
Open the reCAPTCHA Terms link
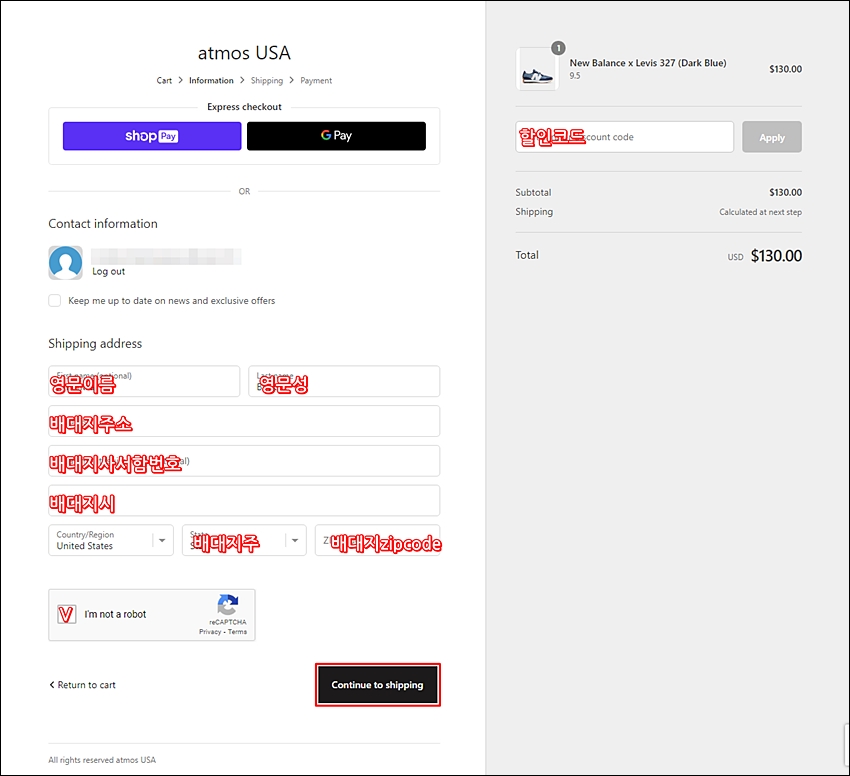coord(237,632)
